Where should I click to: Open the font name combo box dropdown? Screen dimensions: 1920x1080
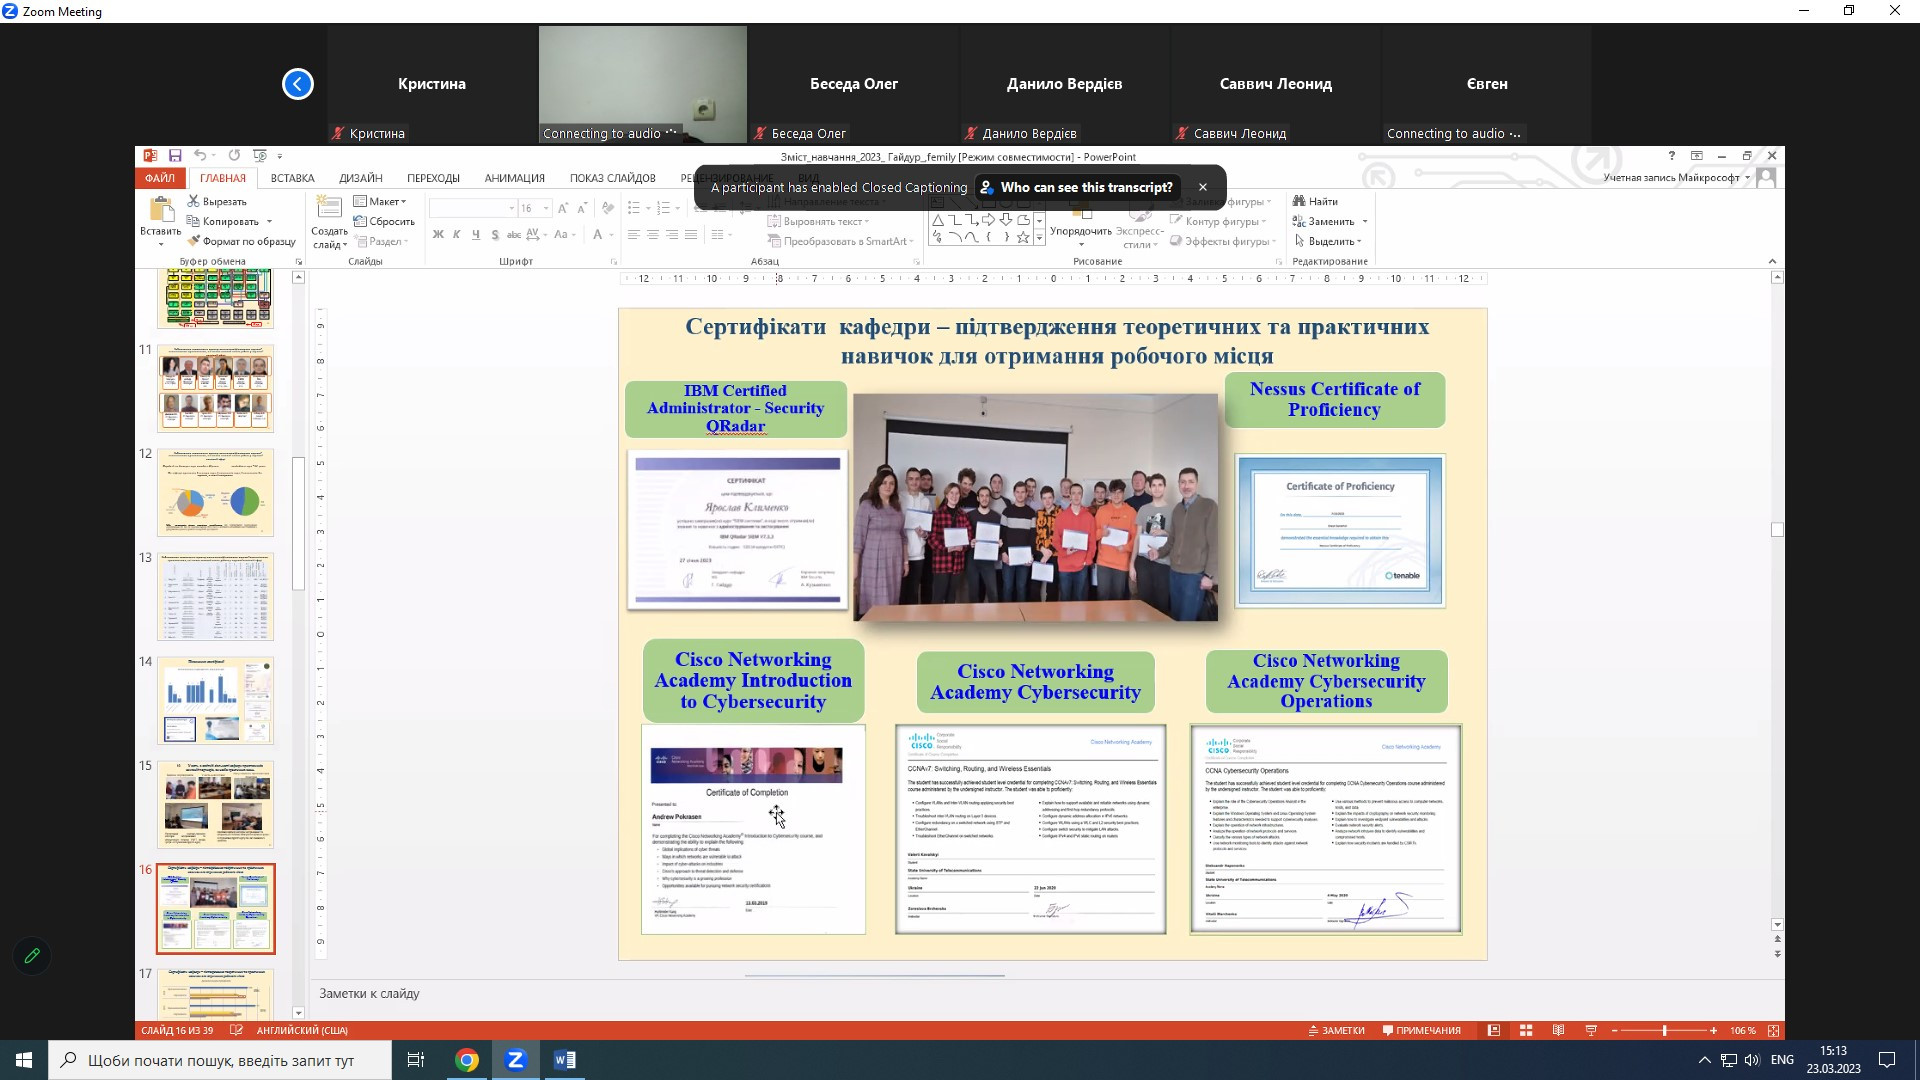[512, 208]
